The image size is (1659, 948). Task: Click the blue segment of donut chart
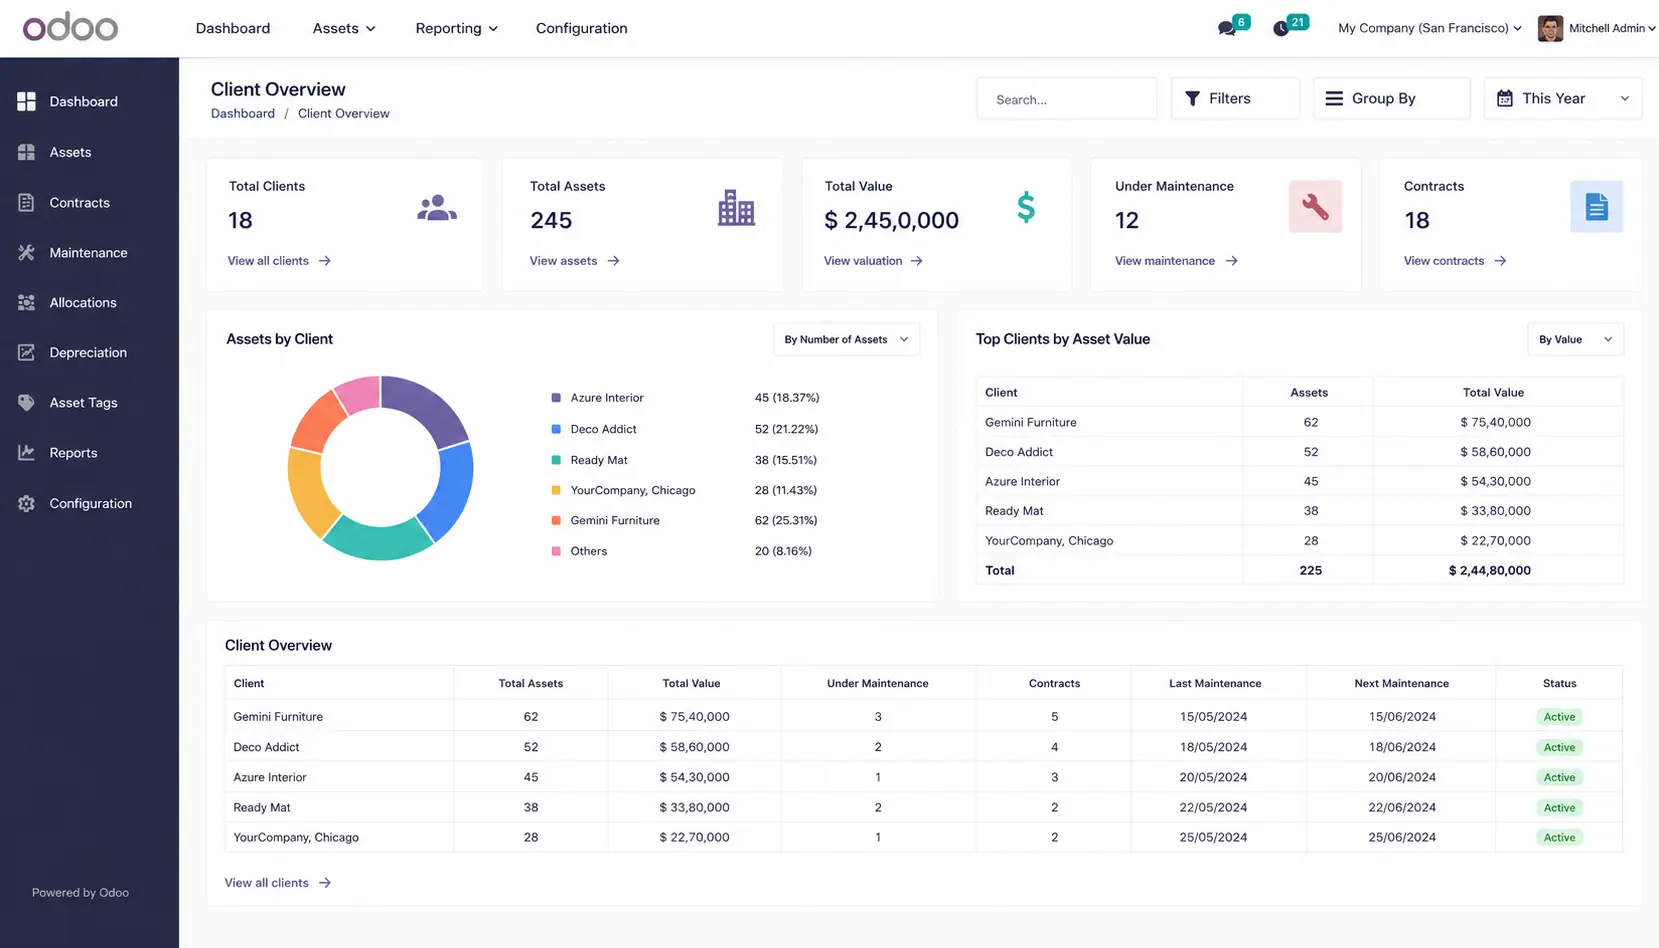point(448,492)
